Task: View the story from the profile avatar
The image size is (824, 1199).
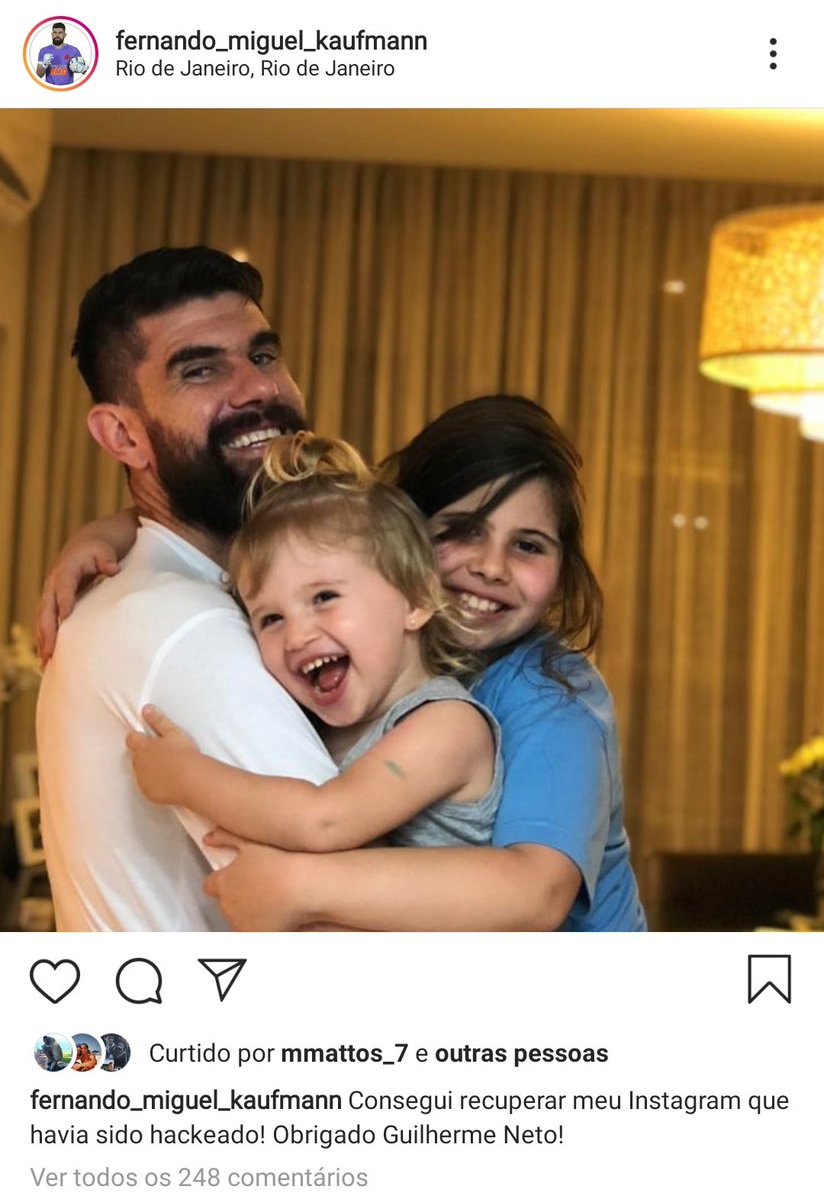Action: point(60,54)
